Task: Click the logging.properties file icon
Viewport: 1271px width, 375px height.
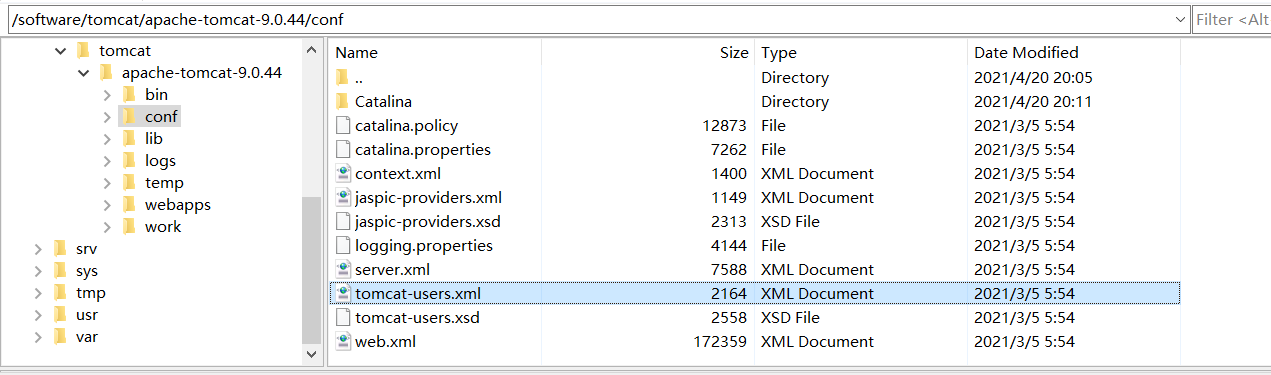Action: coord(343,246)
